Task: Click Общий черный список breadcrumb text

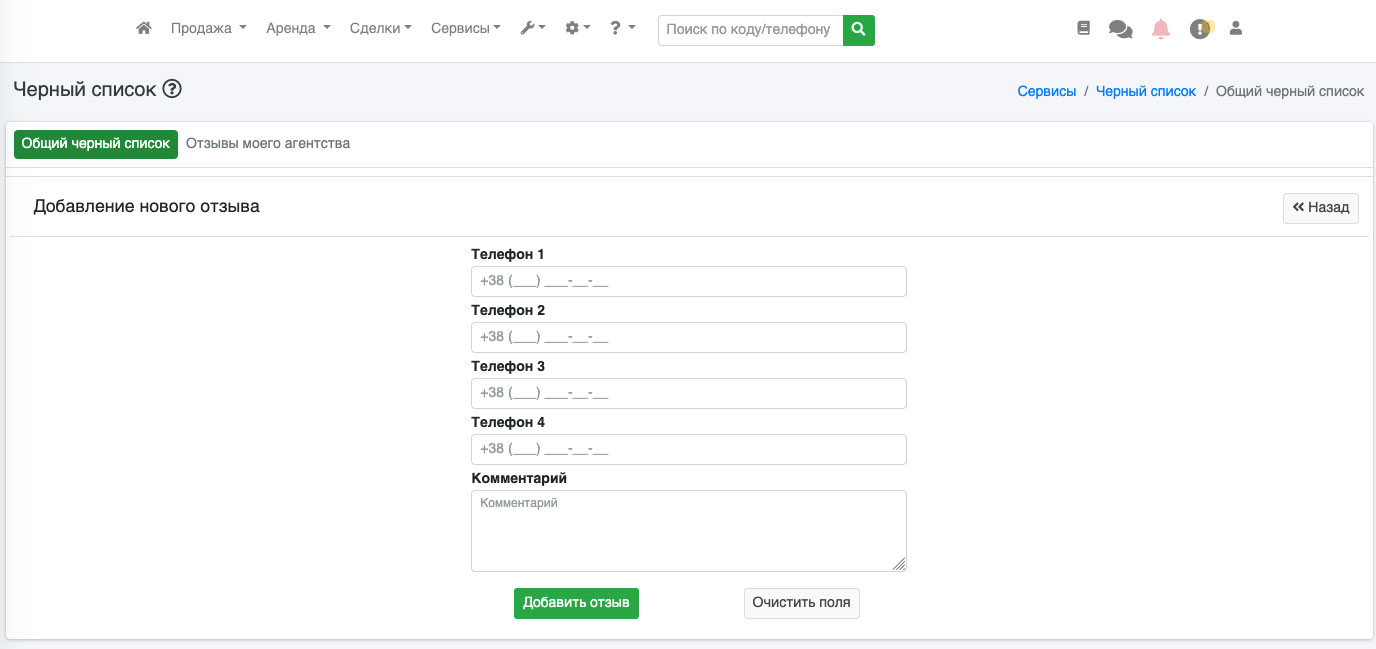Action: tap(1290, 91)
